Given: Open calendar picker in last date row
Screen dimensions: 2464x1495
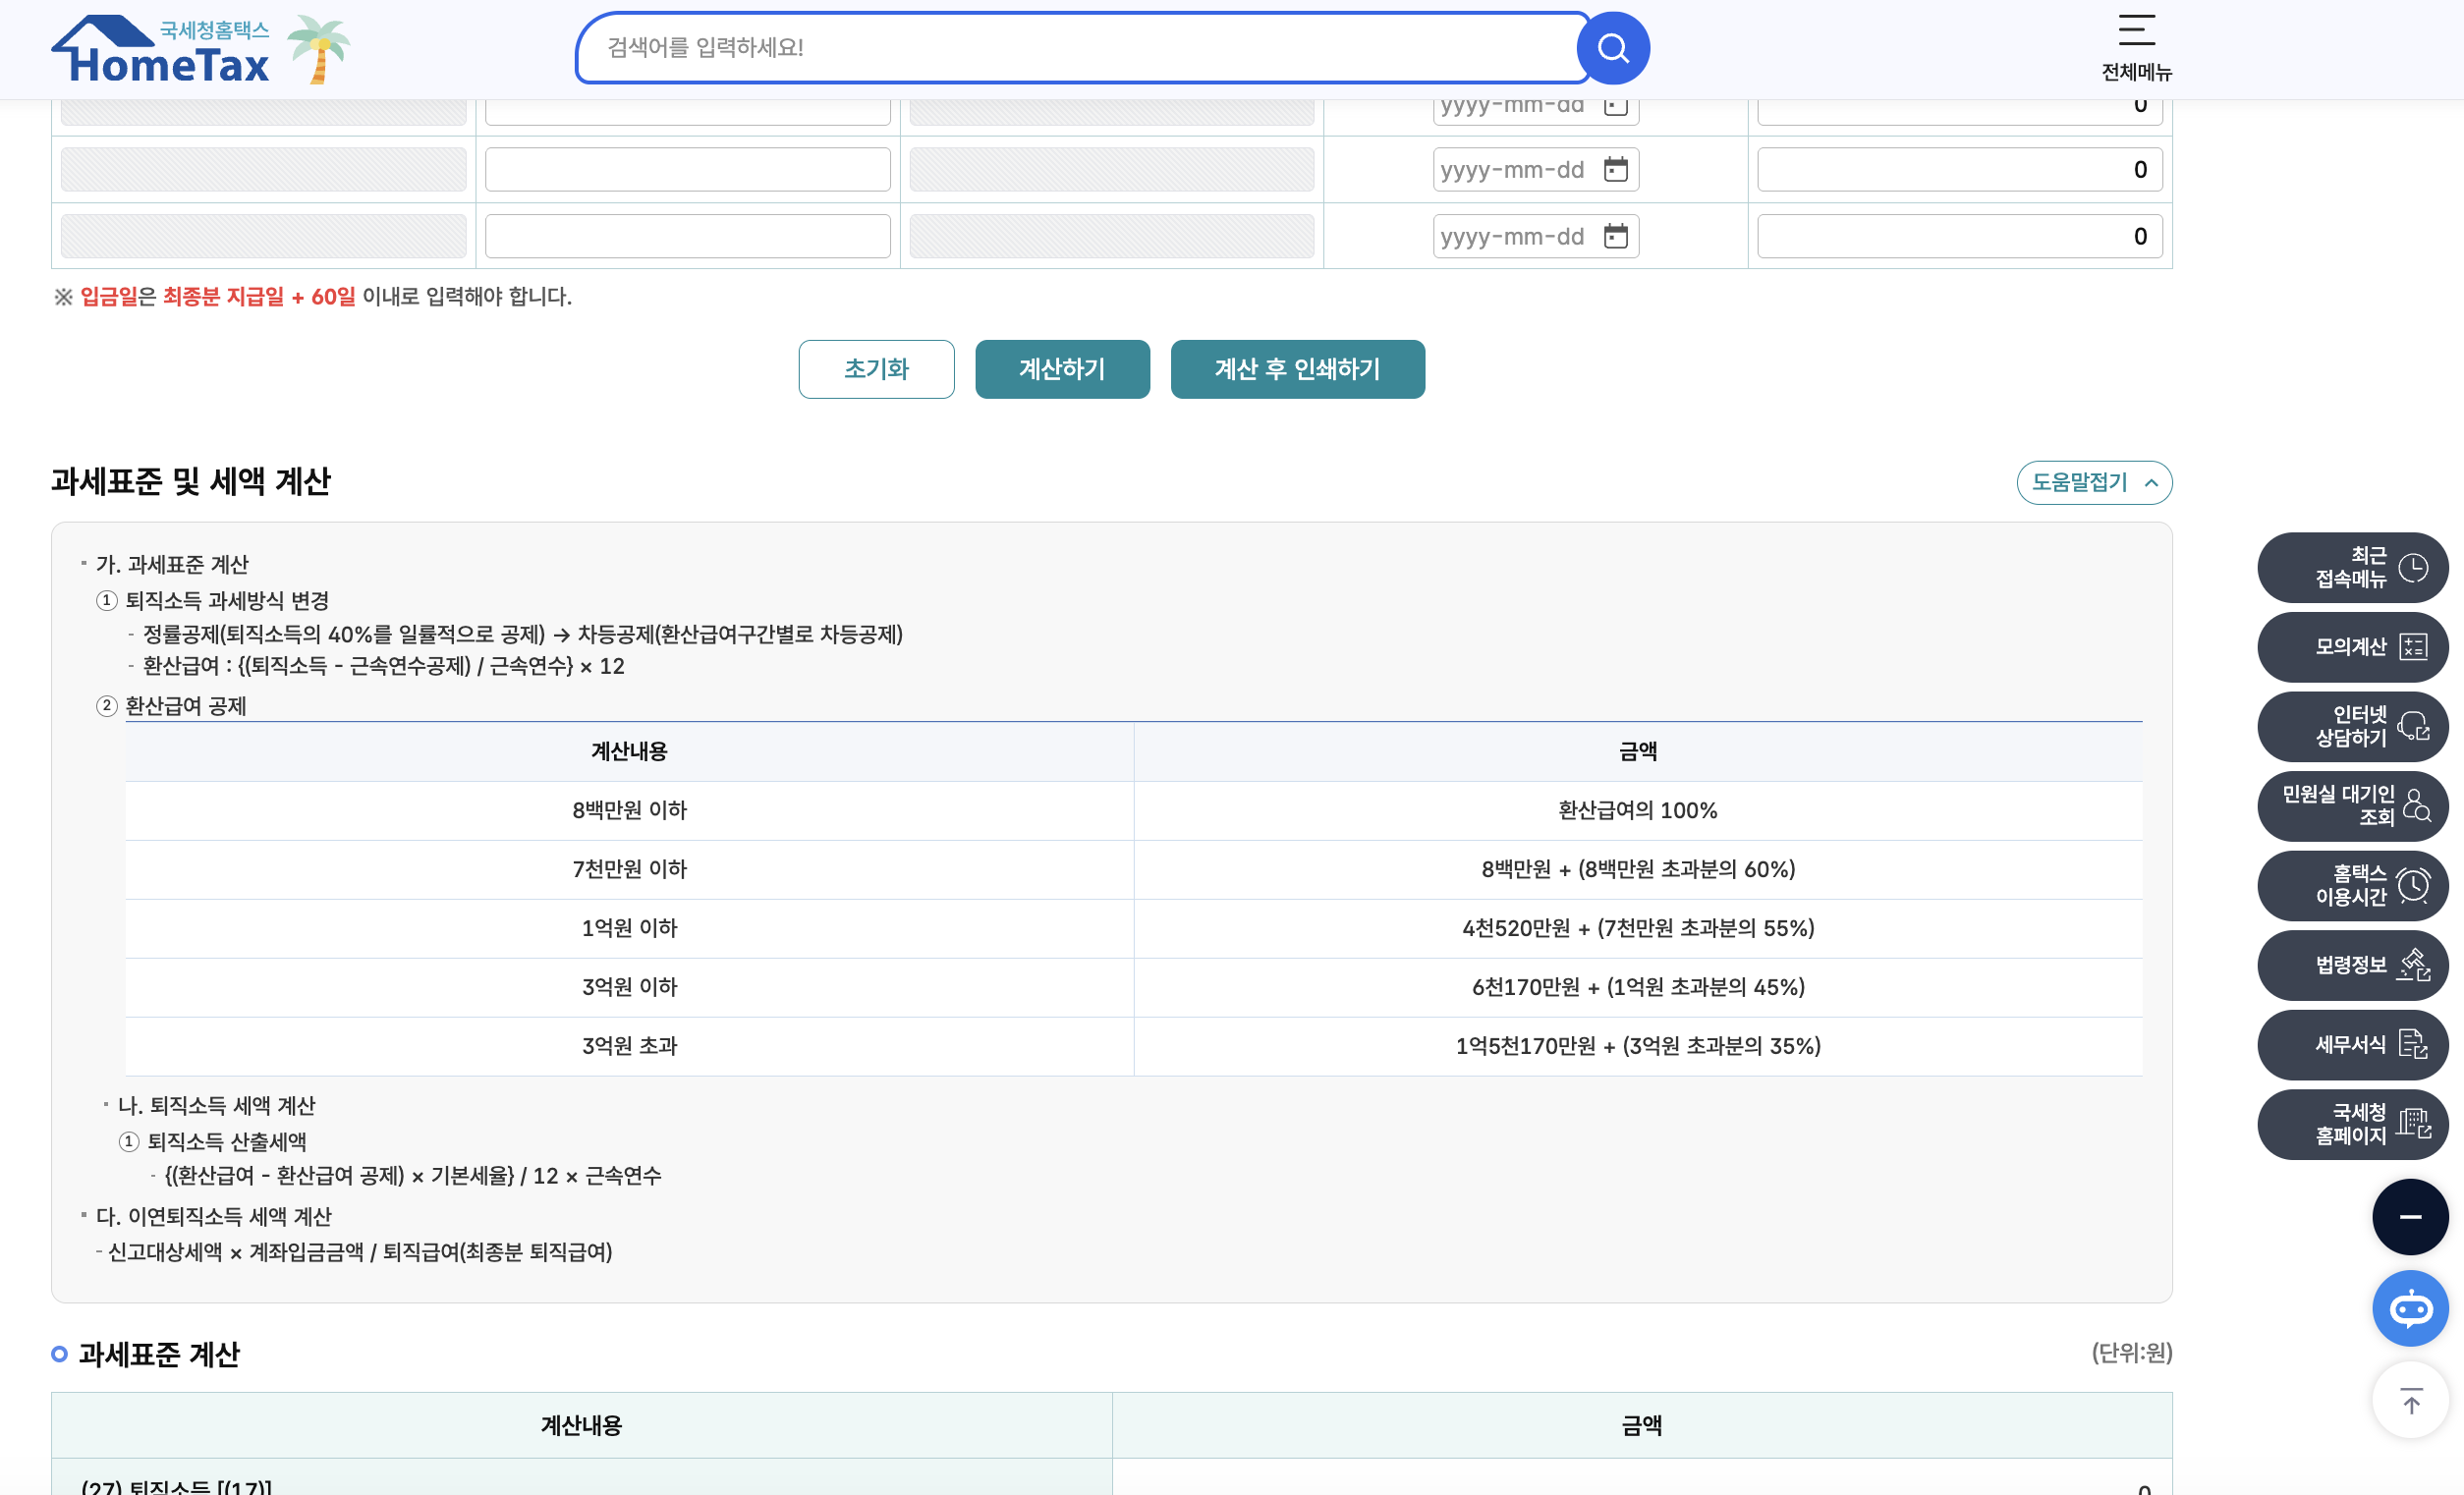Looking at the screenshot, I should (1615, 236).
